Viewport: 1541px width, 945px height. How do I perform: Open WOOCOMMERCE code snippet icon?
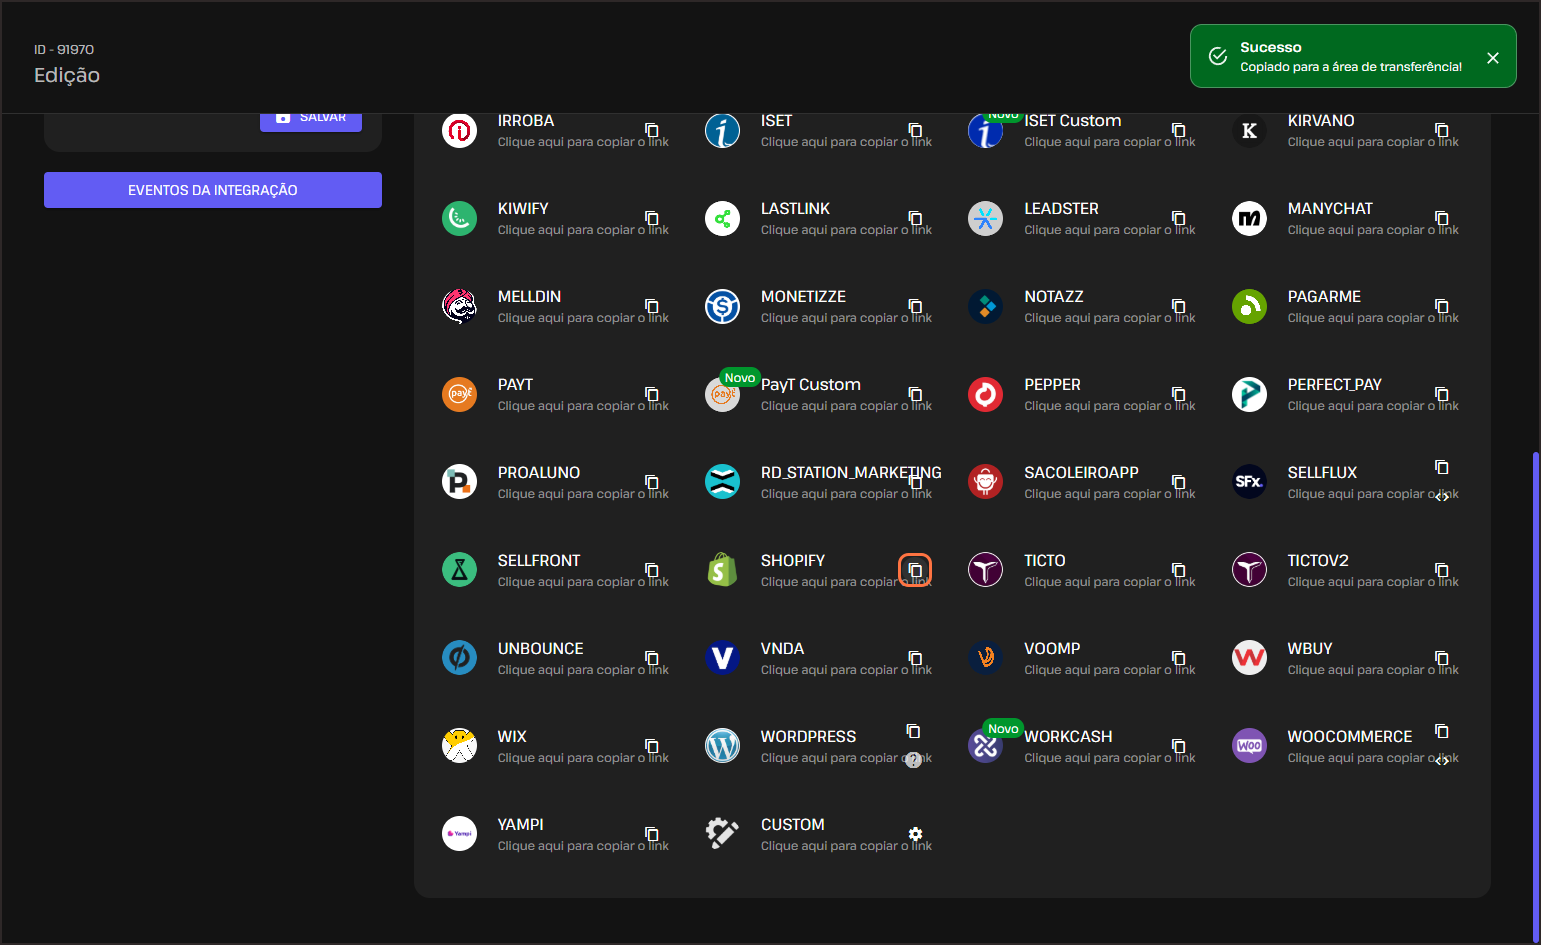(1442, 761)
